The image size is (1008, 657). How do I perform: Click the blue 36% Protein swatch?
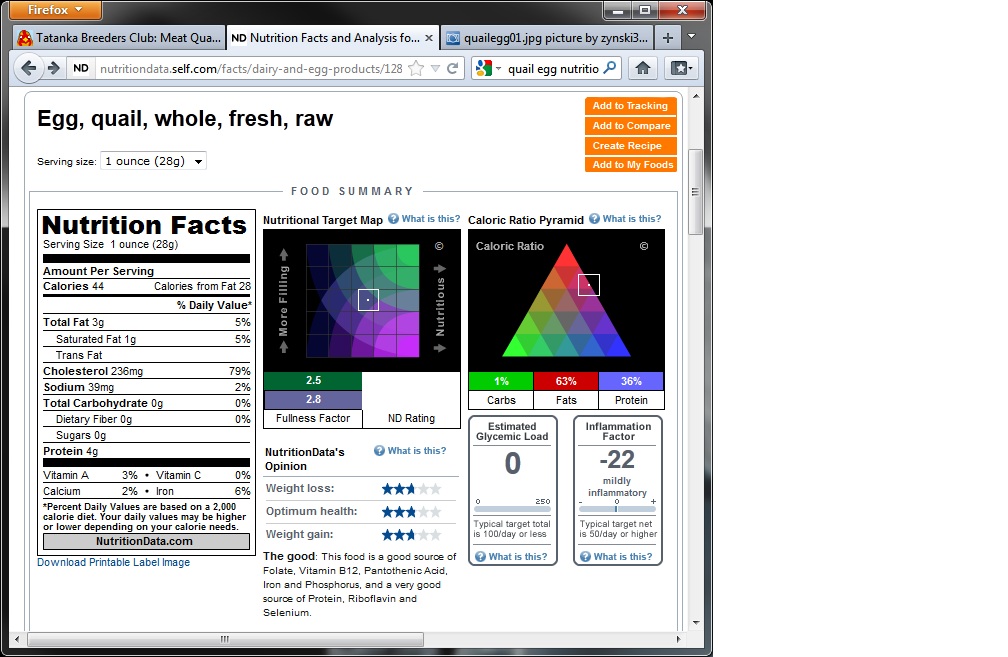point(631,381)
